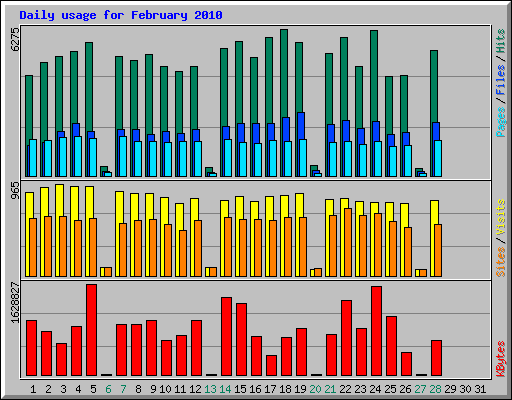Click the cyan Pages bar for day 9

click(x=153, y=159)
